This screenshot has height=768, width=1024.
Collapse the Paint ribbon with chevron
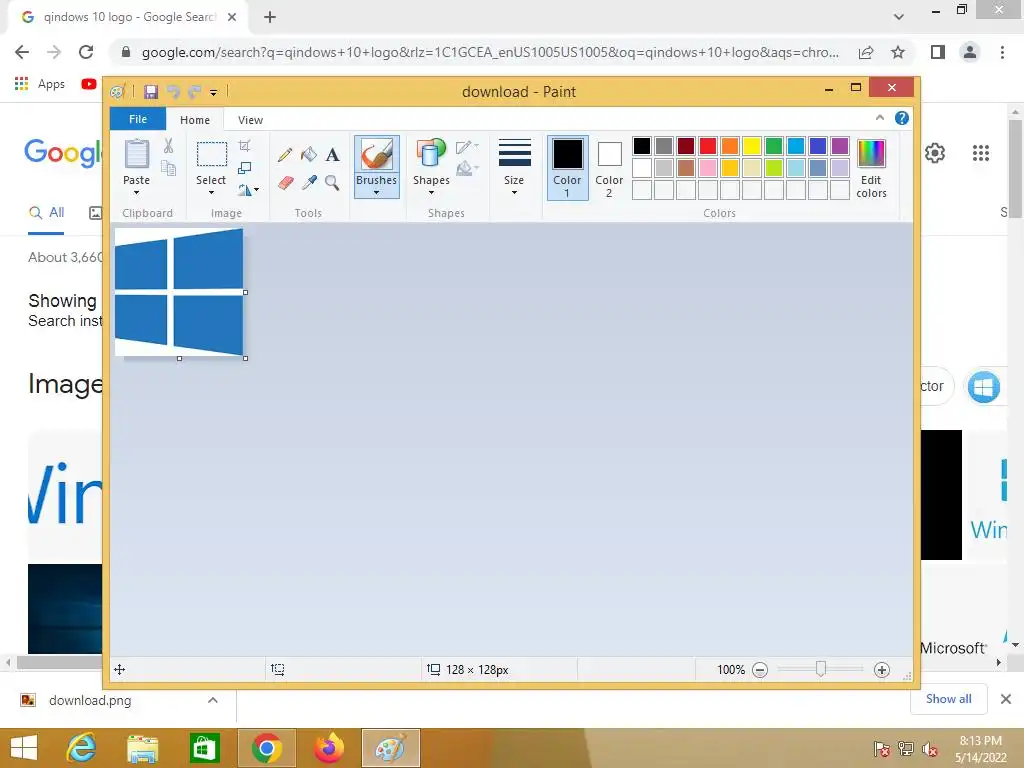coord(880,118)
